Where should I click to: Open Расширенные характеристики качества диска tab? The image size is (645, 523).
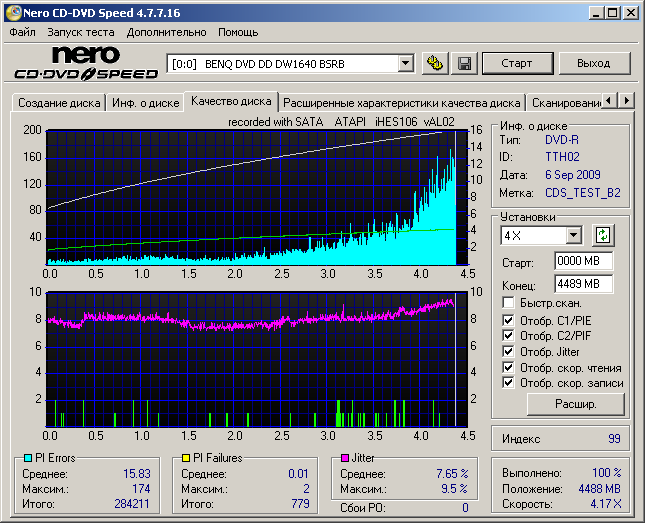(402, 102)
